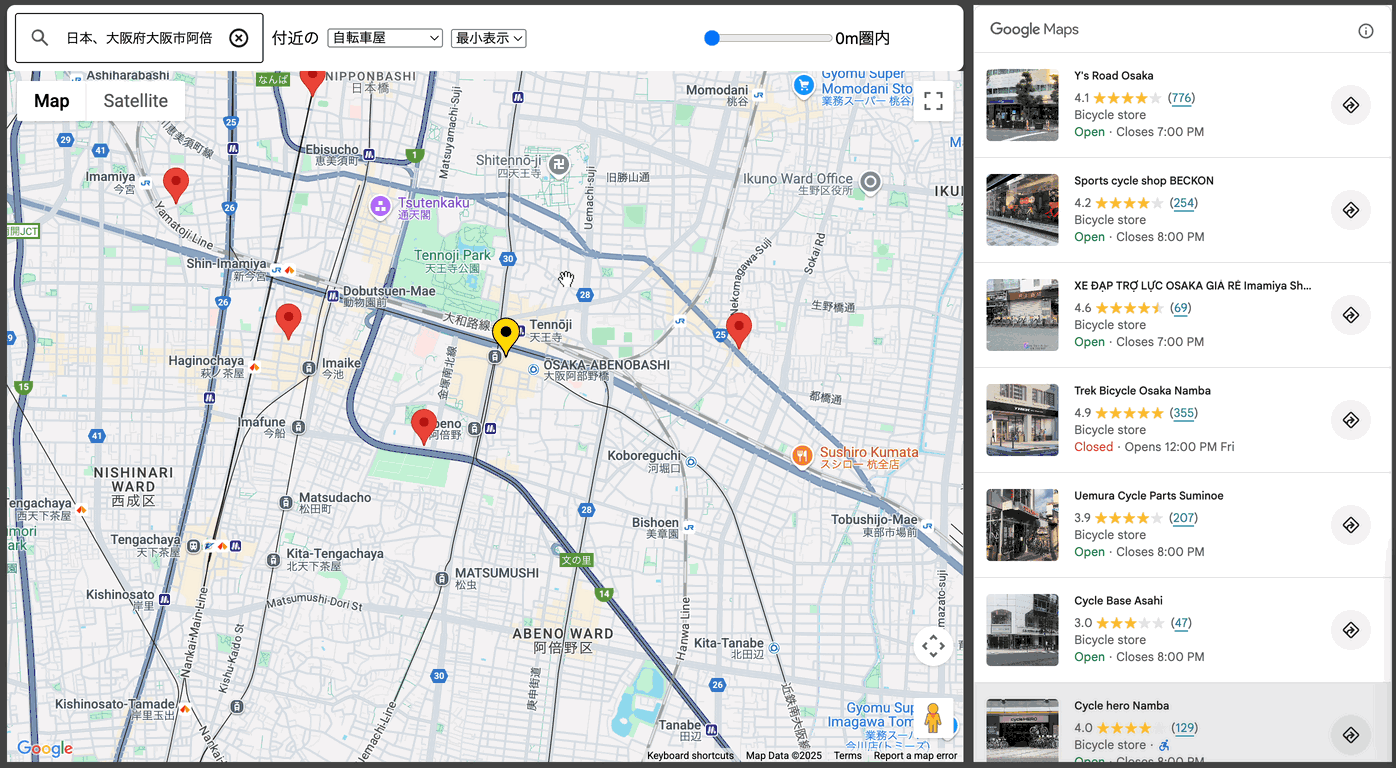Open 776 reviews for Y's Road Osaka
Image resolution: width=1396 pixels, height=768 pixels.
[1182, 98]
